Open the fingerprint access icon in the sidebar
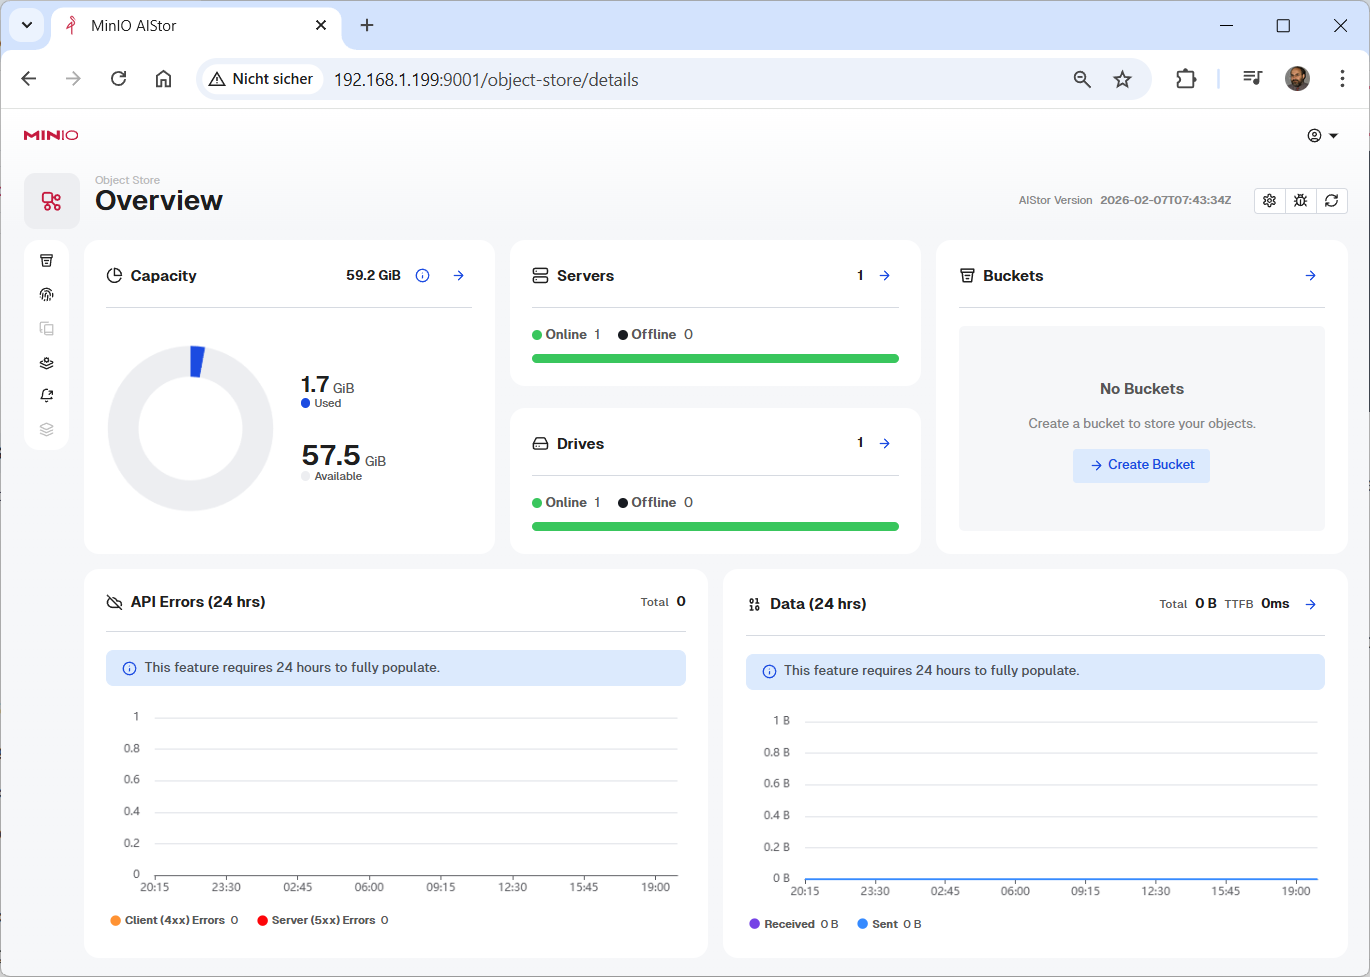 46,295
